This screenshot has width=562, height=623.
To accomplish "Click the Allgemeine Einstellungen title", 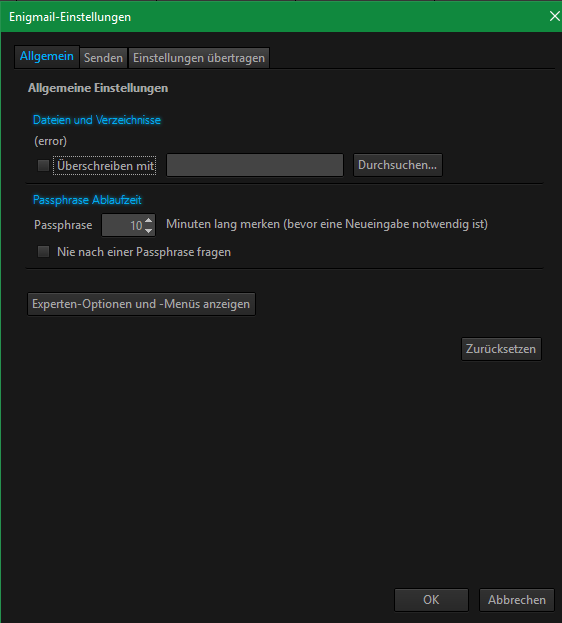I will tap(98, 88).
